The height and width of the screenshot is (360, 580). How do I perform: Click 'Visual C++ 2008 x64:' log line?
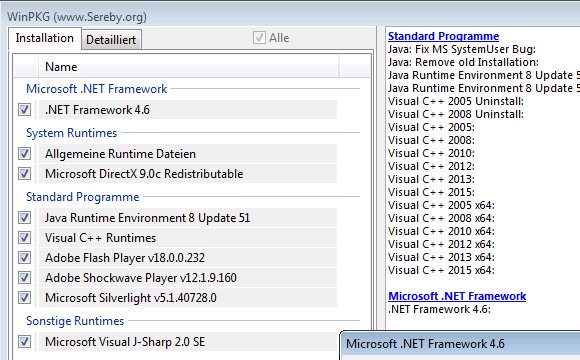point(441,218)
